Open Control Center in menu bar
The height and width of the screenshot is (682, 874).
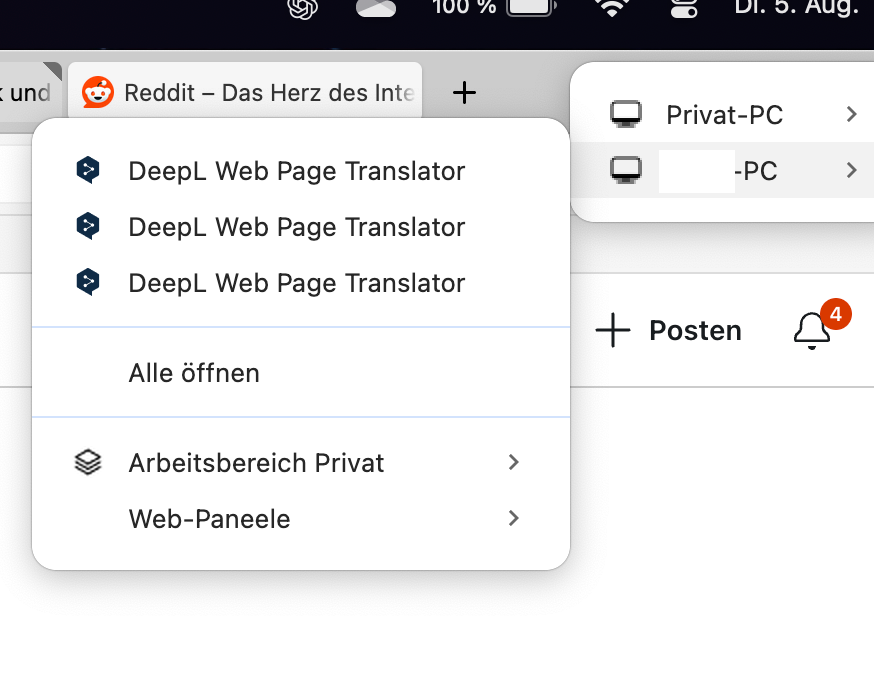tap(684, 8)
